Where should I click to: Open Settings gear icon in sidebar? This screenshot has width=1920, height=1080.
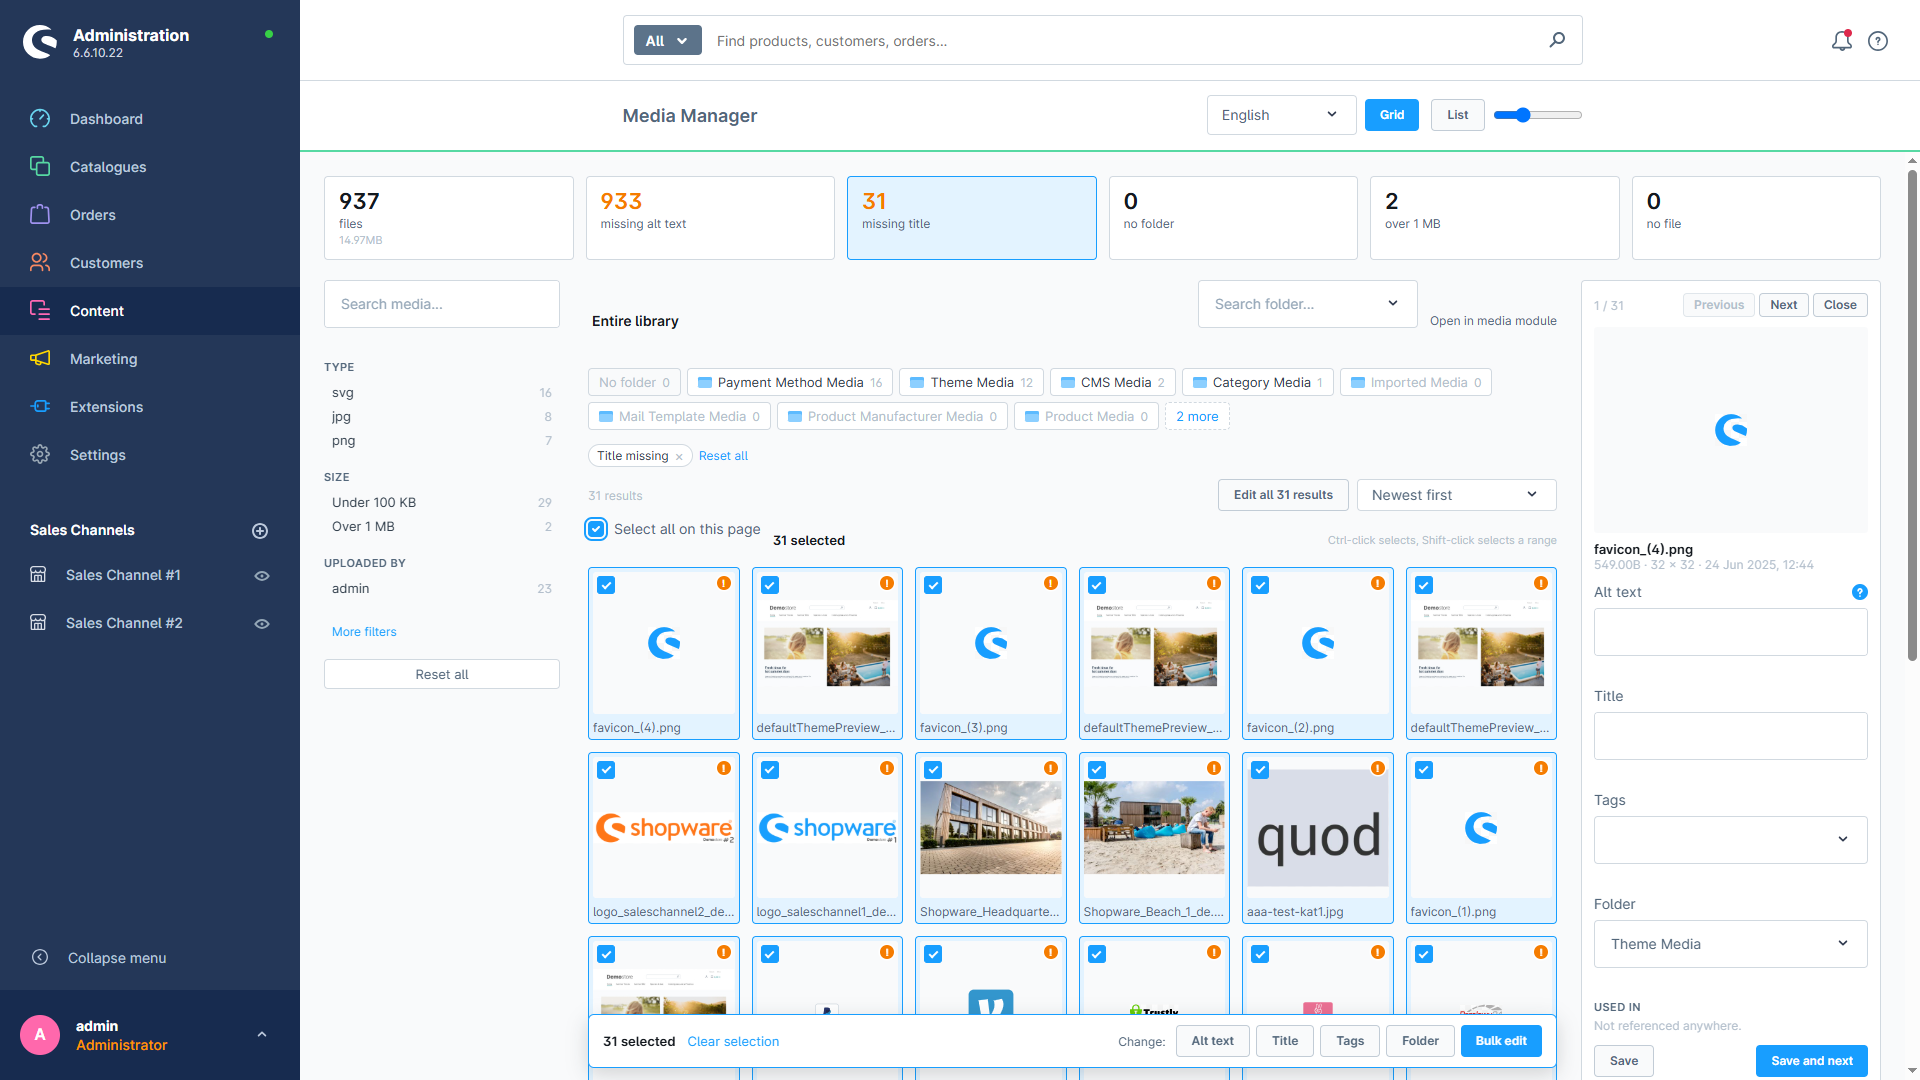click(40, 455)
